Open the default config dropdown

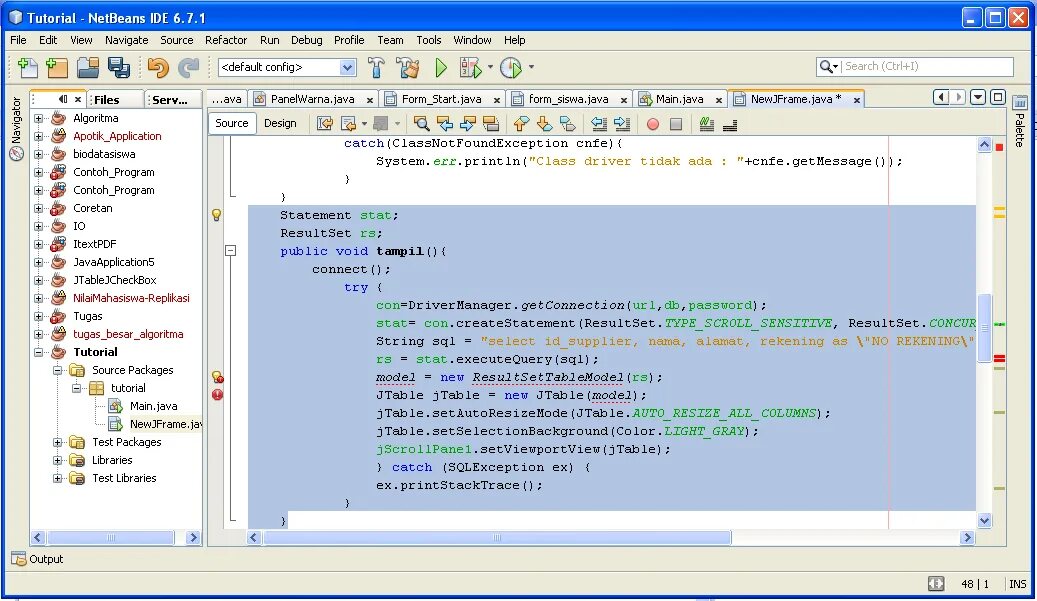click(x=347, y=67)
